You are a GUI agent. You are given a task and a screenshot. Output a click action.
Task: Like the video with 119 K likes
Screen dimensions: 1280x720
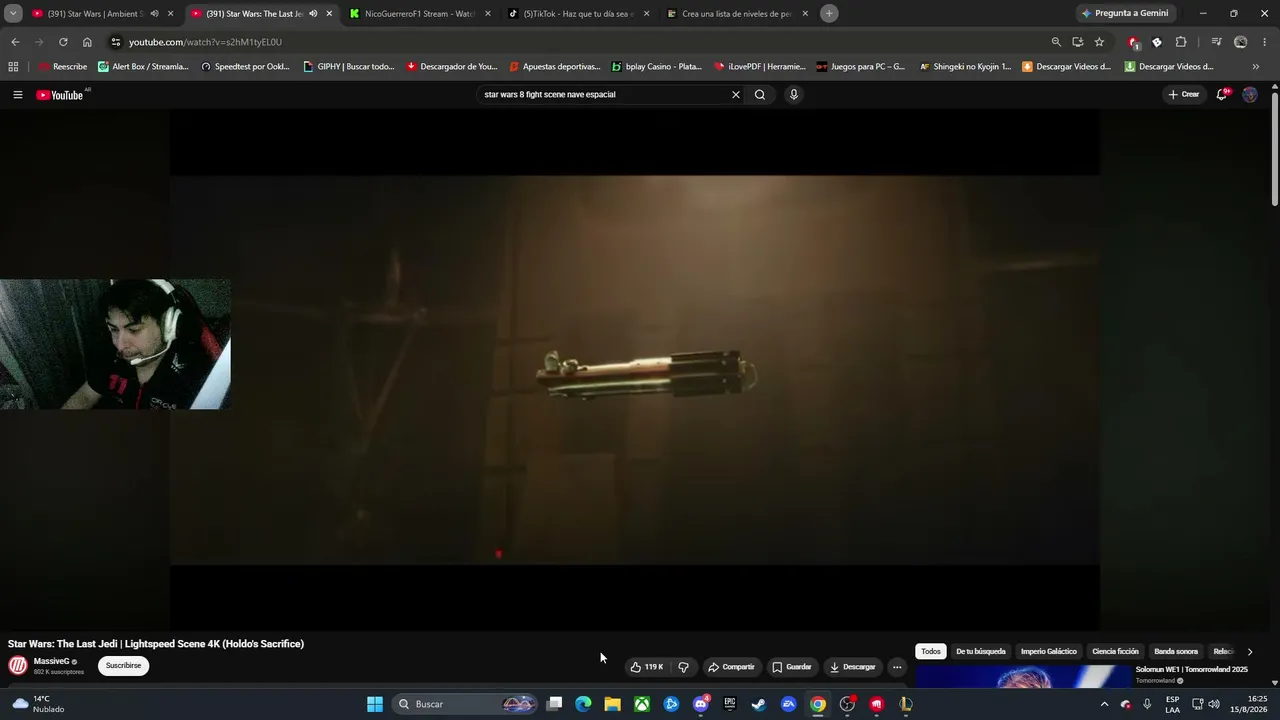(647, 667)
